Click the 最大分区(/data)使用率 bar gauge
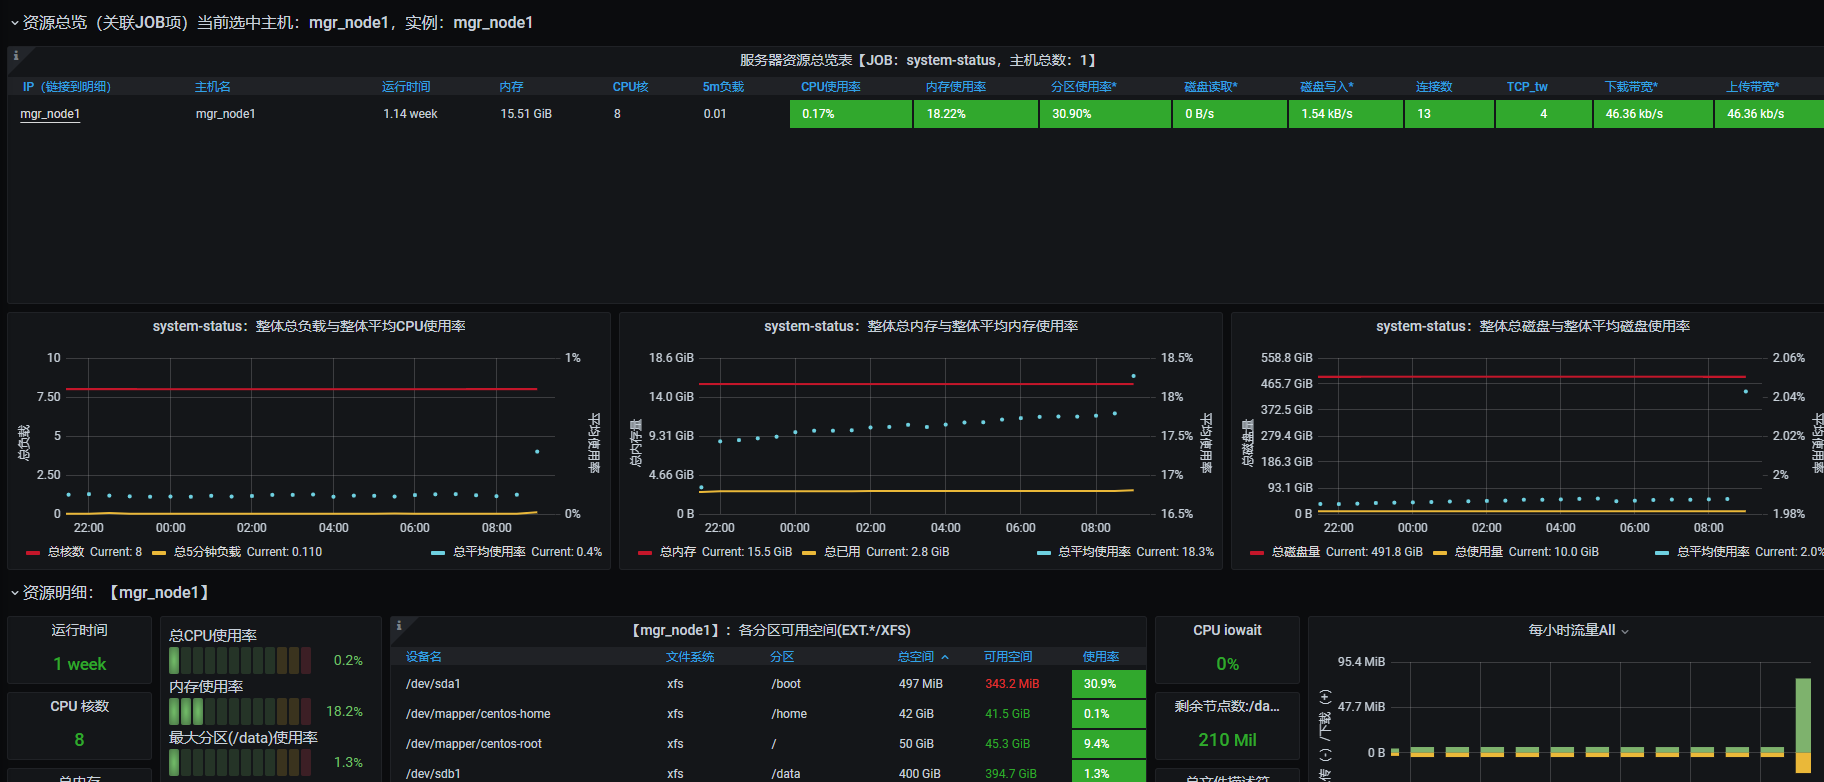Screen dimensions: 1824x782 (x=240, y=762)
